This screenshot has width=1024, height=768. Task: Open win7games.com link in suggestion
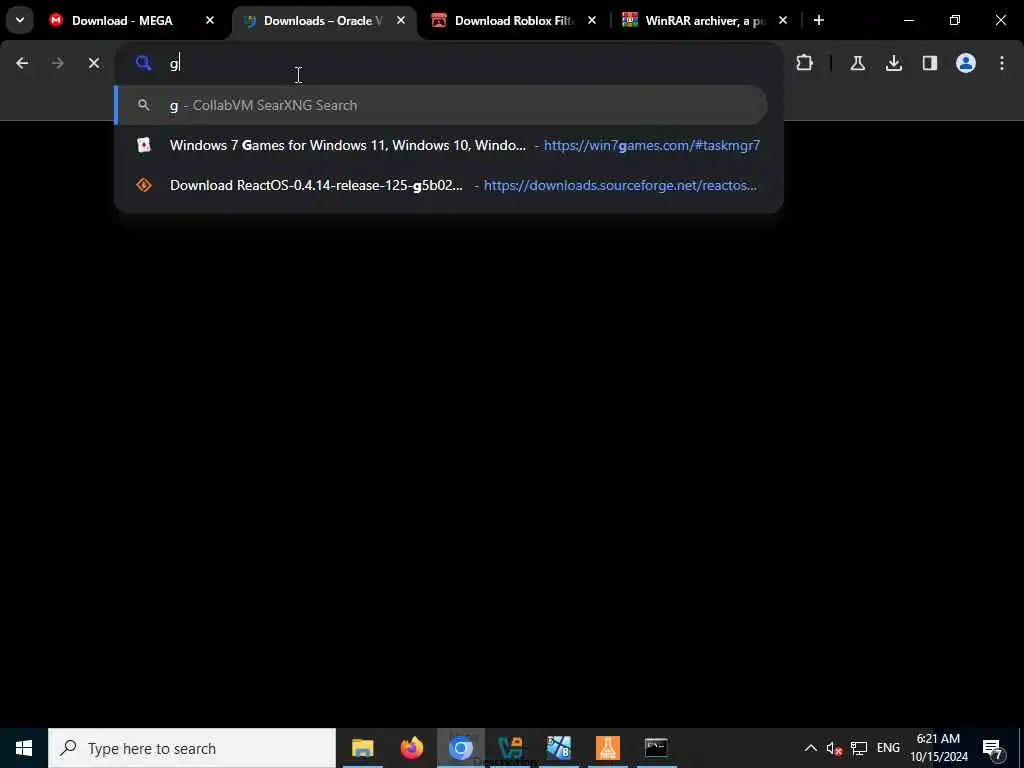click(x=652, y=145)
